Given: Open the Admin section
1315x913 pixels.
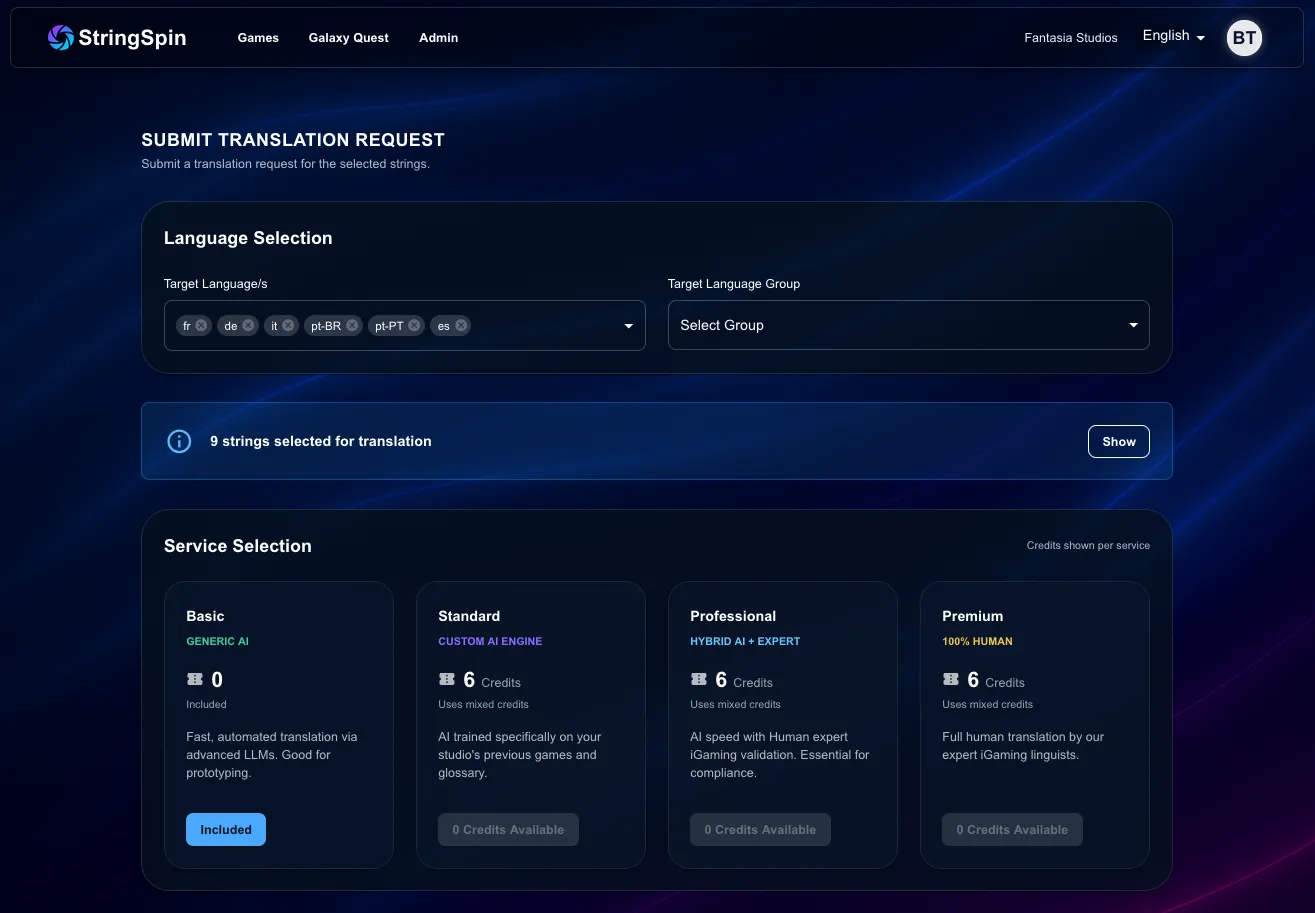Looking at the screenshot, I should (x=438, y=38).
